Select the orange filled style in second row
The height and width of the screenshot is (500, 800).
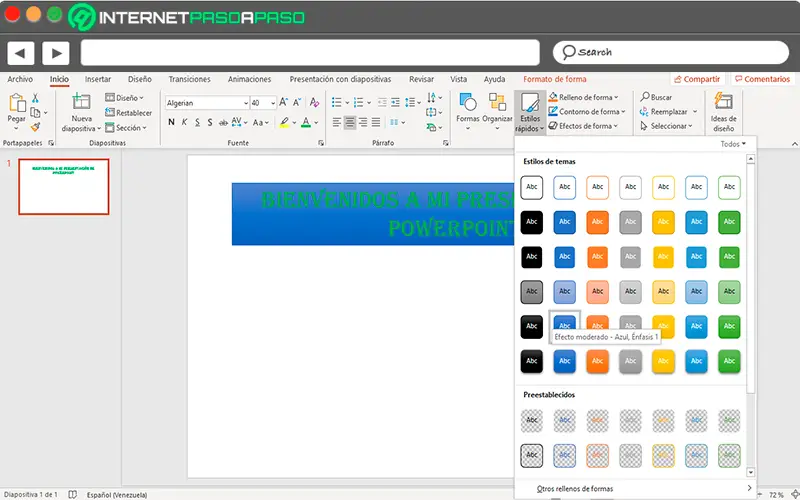[597, 222]
